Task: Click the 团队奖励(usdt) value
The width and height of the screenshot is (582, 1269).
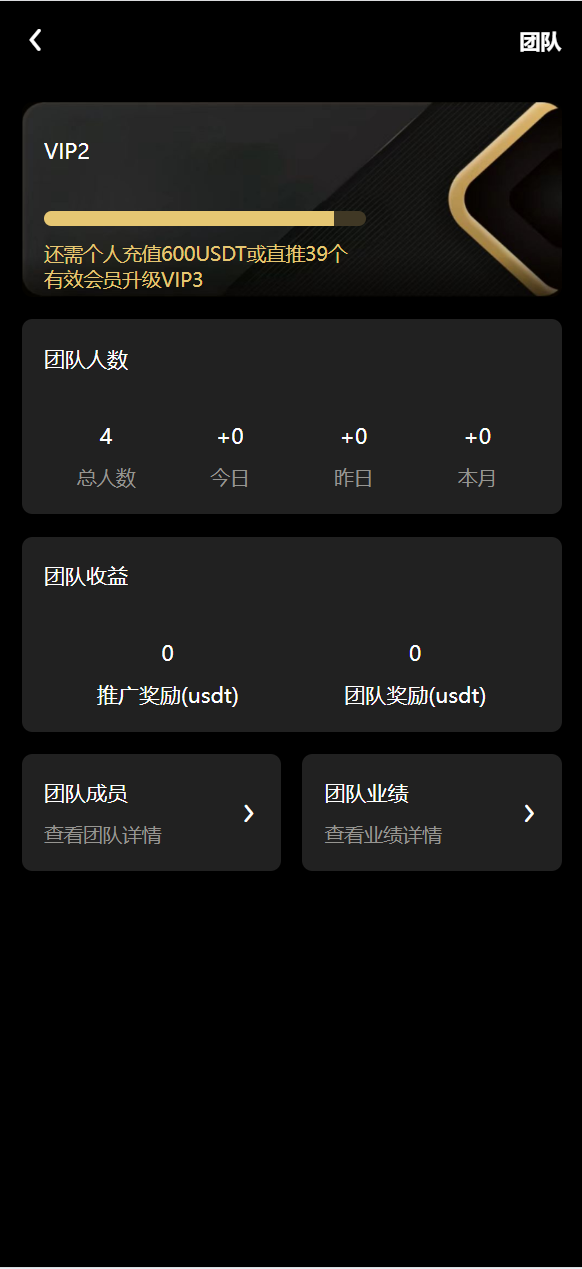Action: [x=415, y=654]
